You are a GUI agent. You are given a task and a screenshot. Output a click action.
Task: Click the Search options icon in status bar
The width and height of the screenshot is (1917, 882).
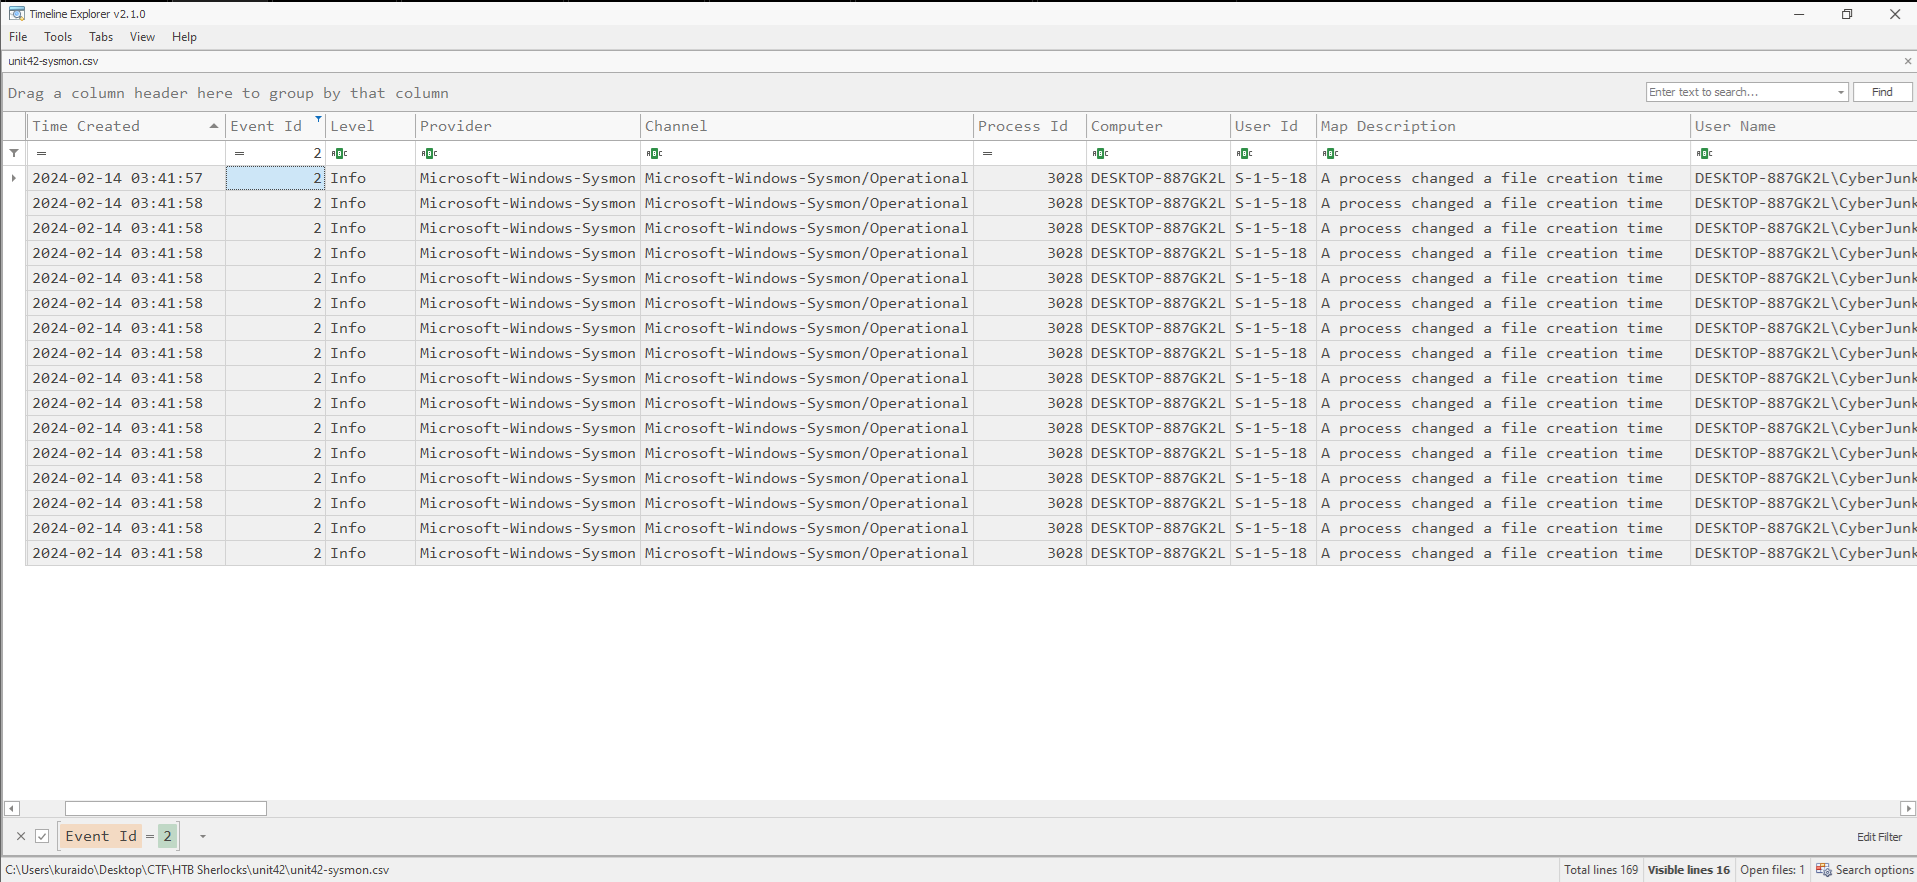point(1823,870)
